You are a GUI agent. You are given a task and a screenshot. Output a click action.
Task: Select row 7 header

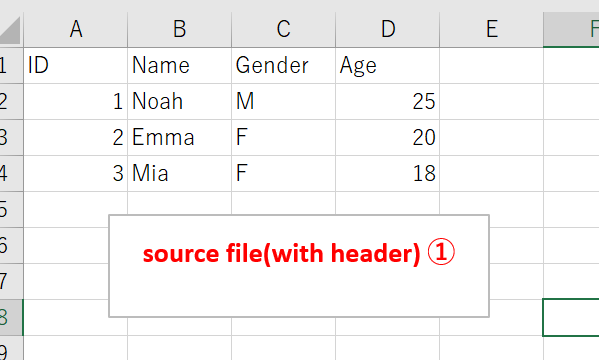(x=11, y=281)
